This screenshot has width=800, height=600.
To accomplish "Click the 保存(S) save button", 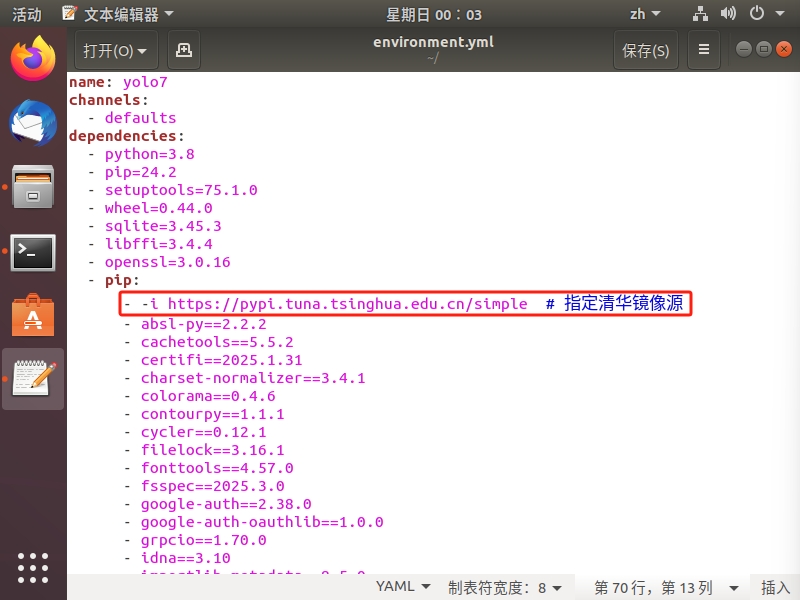I will 645,50.
